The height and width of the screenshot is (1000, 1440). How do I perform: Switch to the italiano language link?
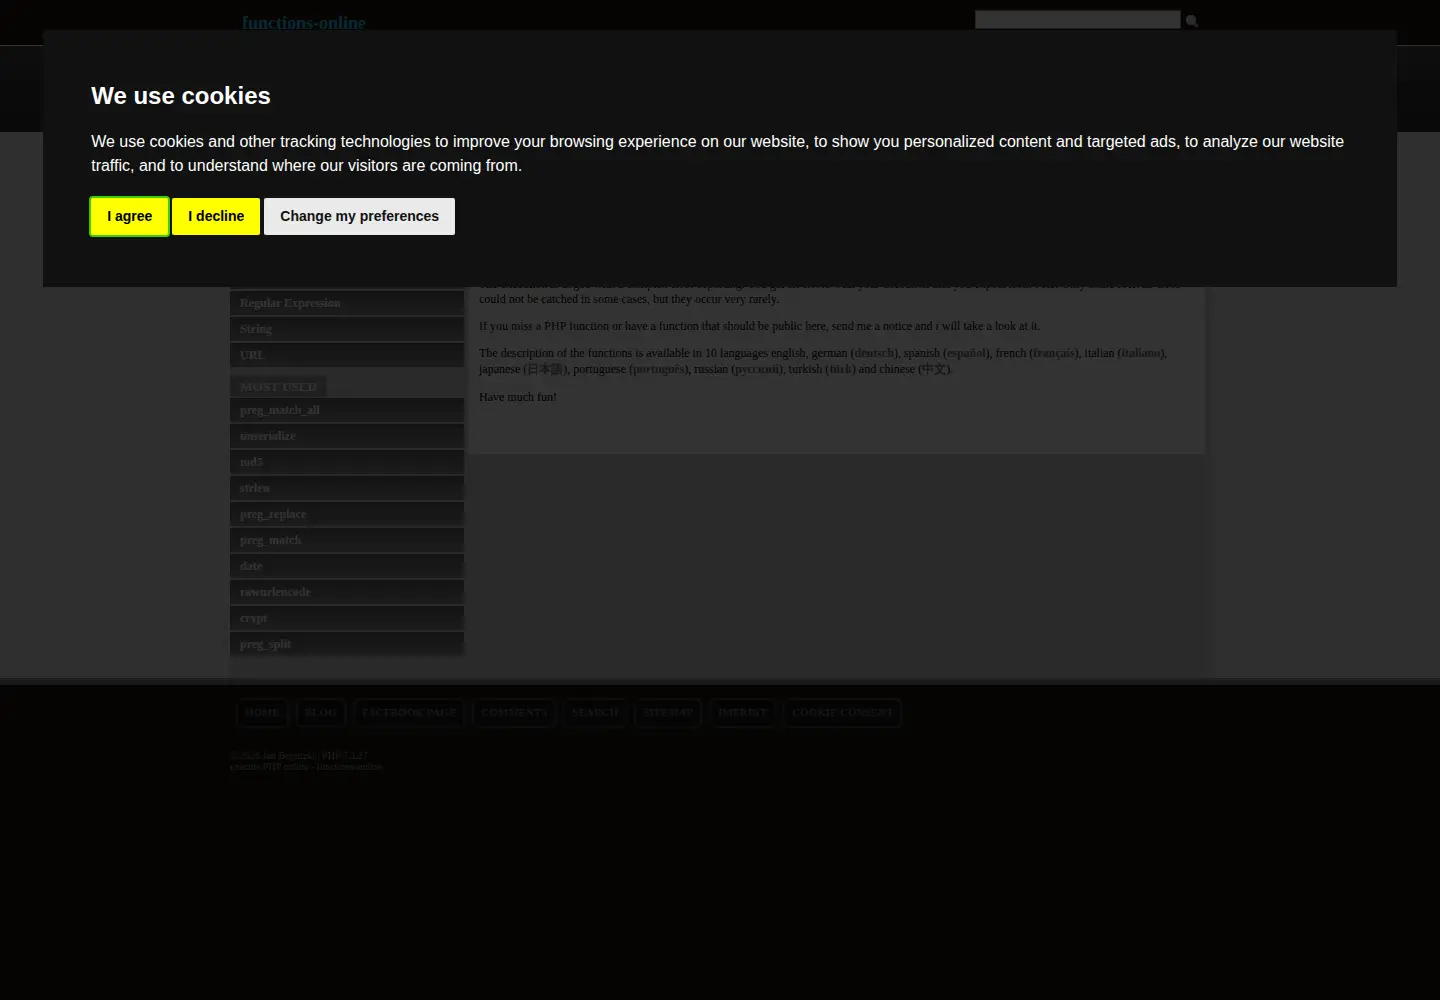click(1141, 353)
